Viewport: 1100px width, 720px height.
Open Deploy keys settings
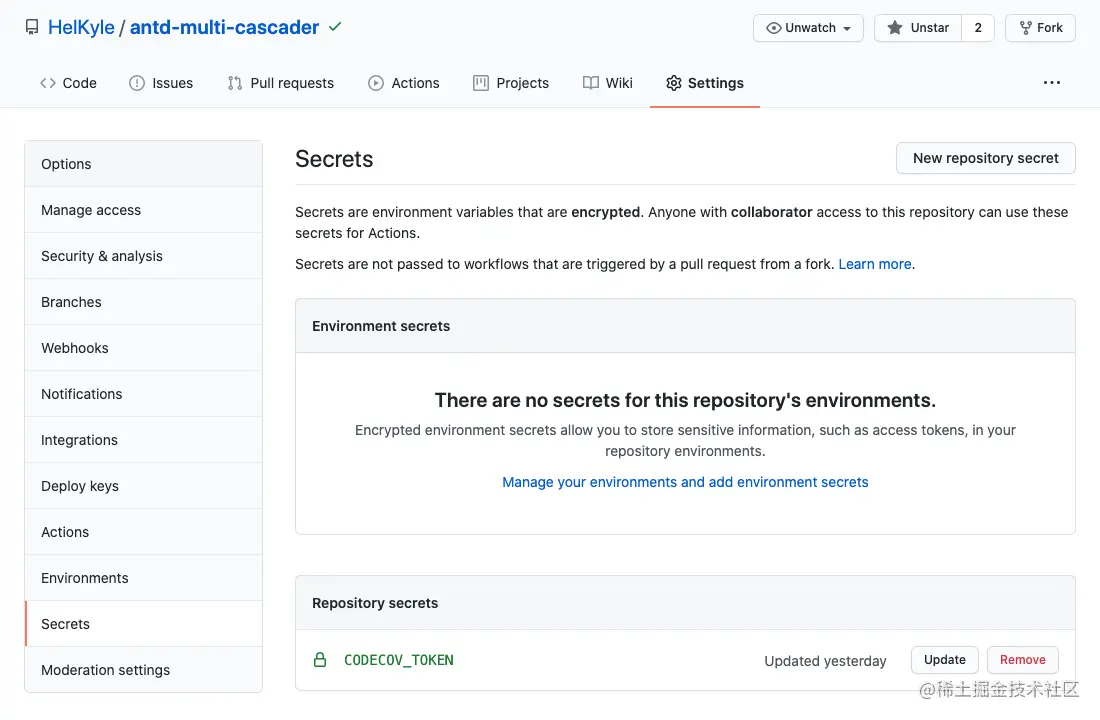tap(144, 486)
